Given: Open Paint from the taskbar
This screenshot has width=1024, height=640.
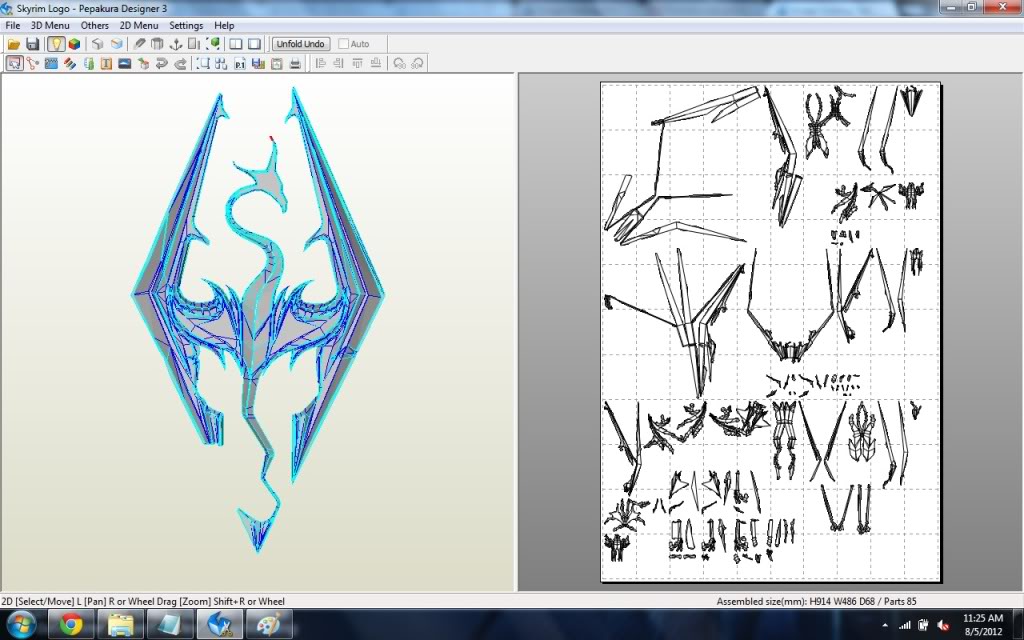Looking at the screenshot, I should click(x=270, y=625).
